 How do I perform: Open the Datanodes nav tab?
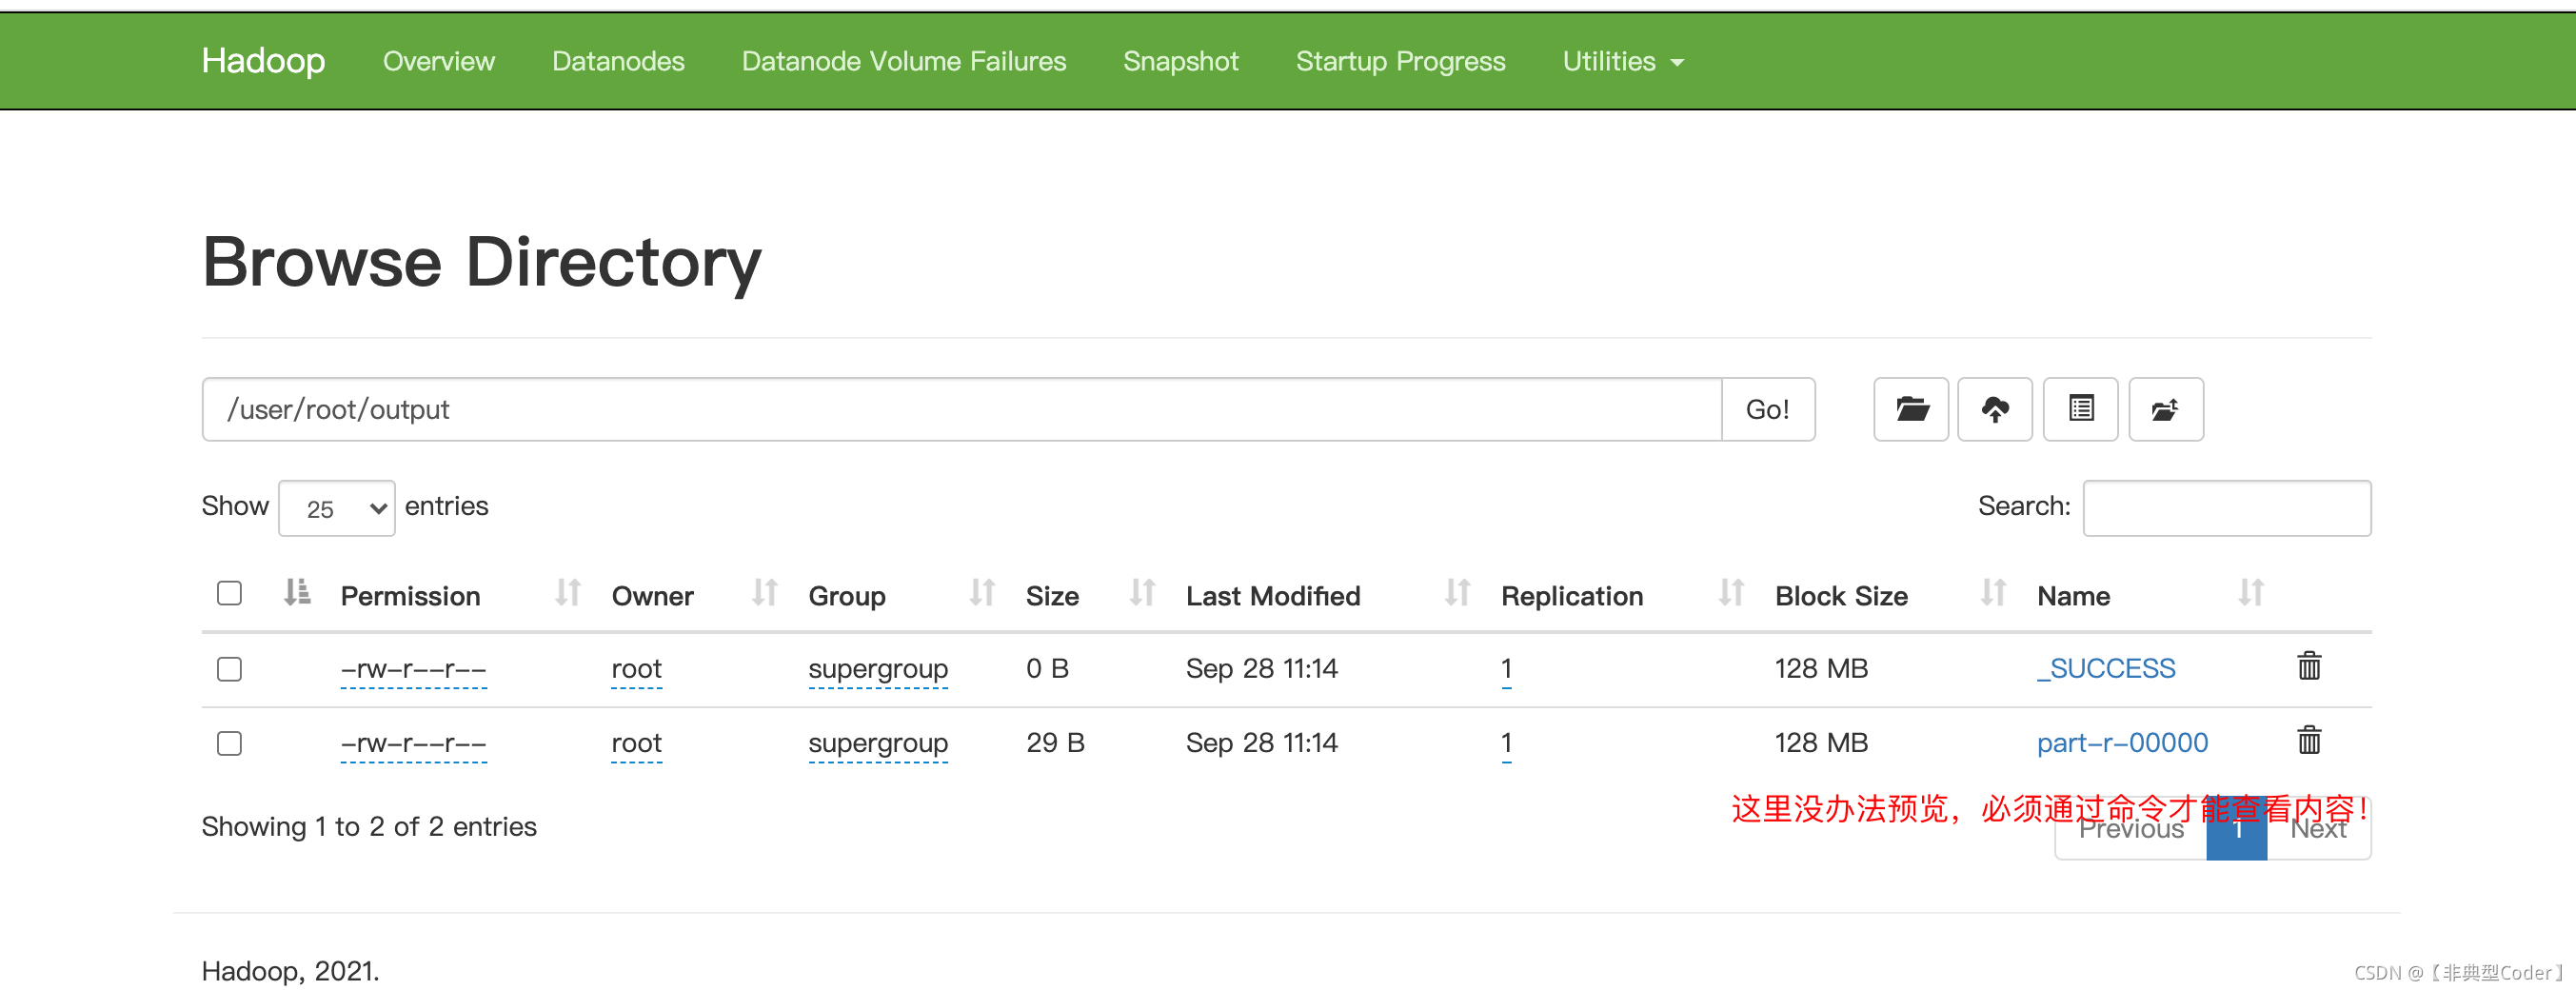coord(618,61)
